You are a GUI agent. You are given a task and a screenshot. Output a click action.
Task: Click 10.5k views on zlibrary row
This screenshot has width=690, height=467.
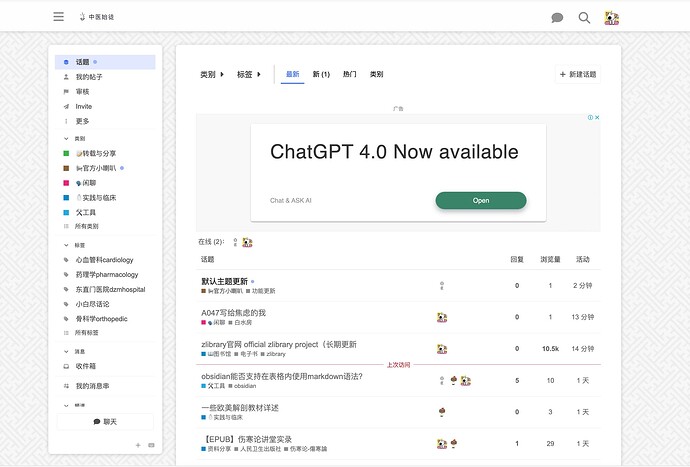[x=550, y=349]
